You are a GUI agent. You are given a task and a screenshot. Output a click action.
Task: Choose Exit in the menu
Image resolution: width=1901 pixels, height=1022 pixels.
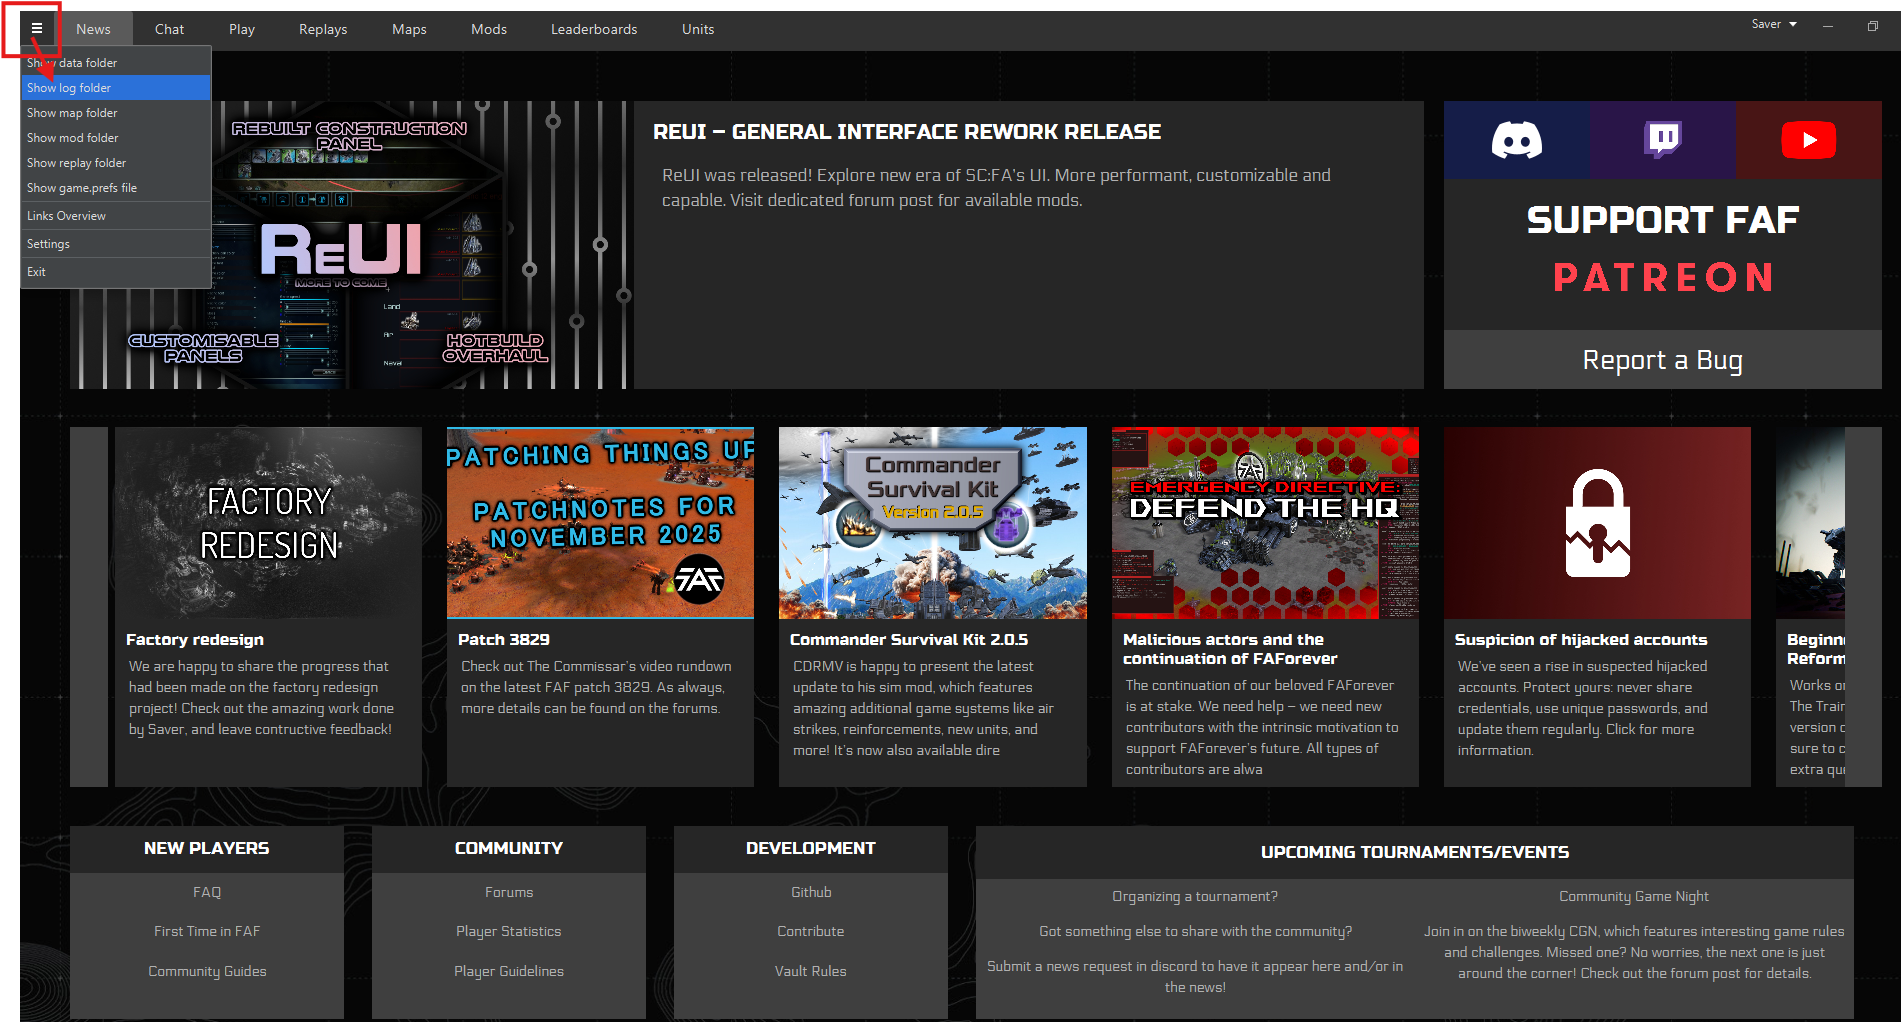[x=116, y=272]
